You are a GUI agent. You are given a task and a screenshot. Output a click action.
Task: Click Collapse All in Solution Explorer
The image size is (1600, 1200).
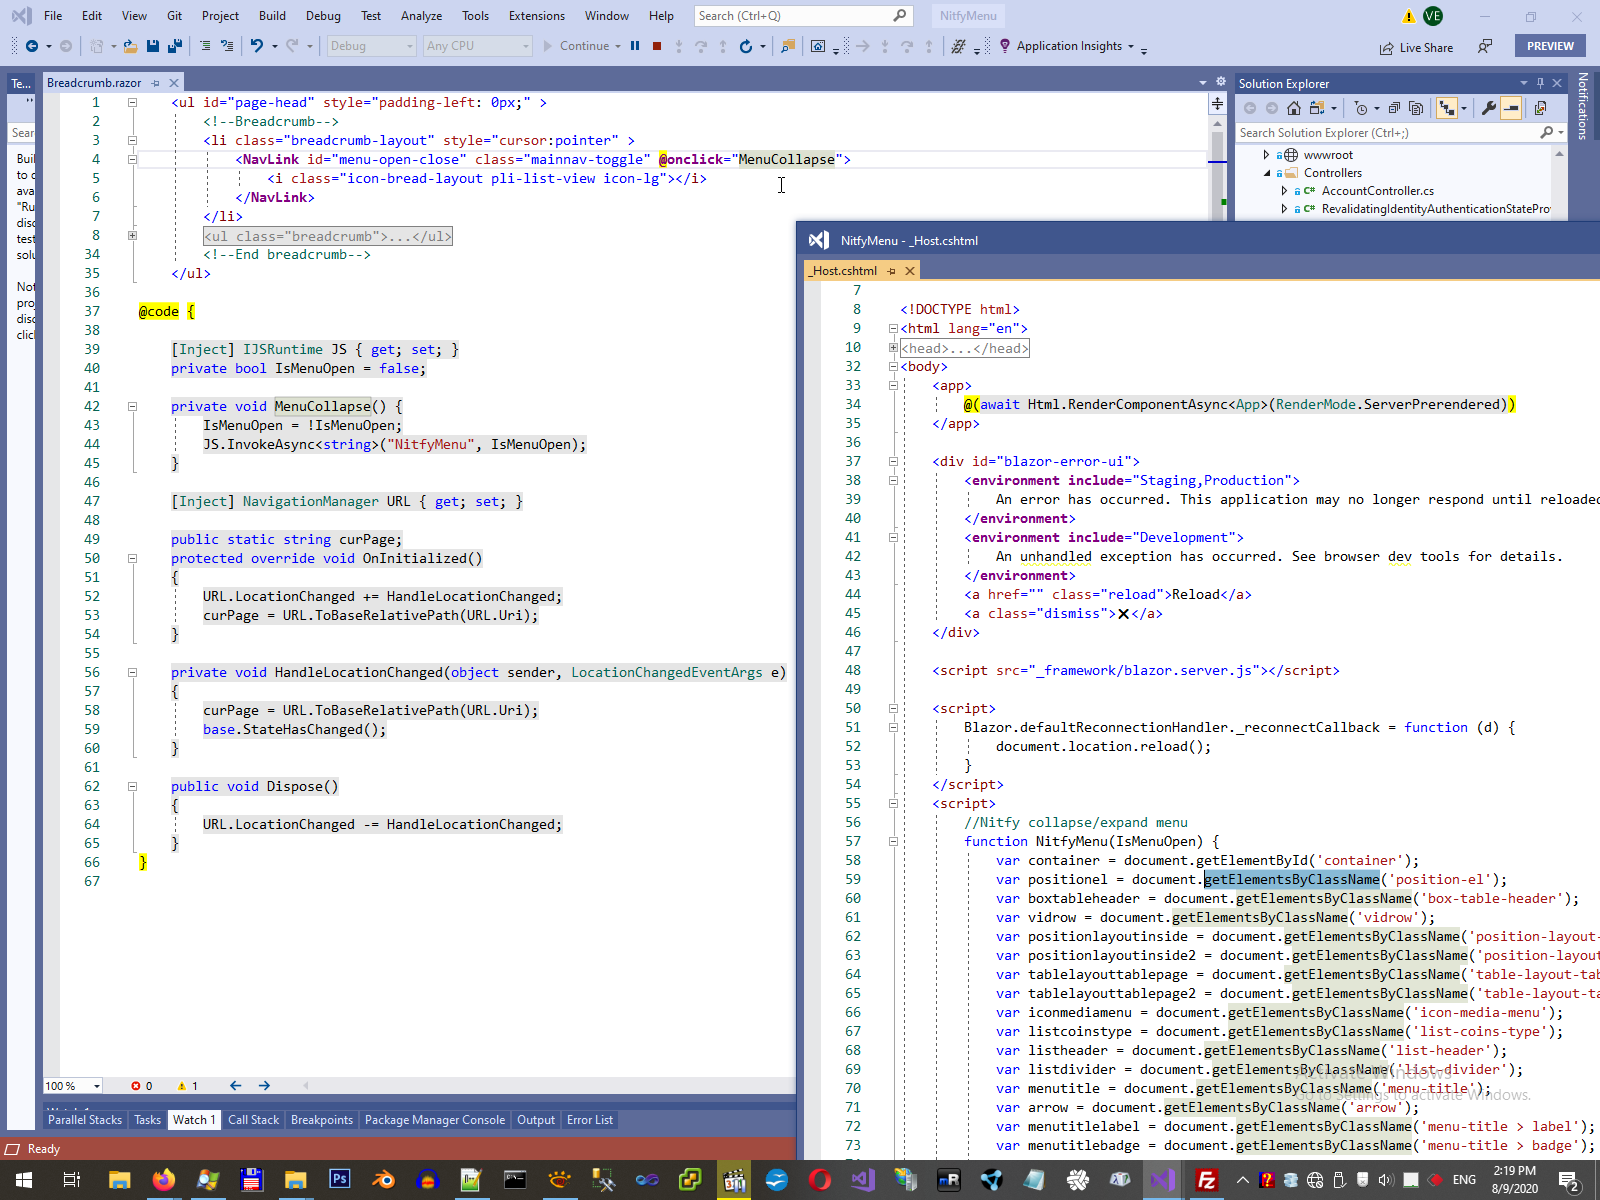coord(1394,108)
